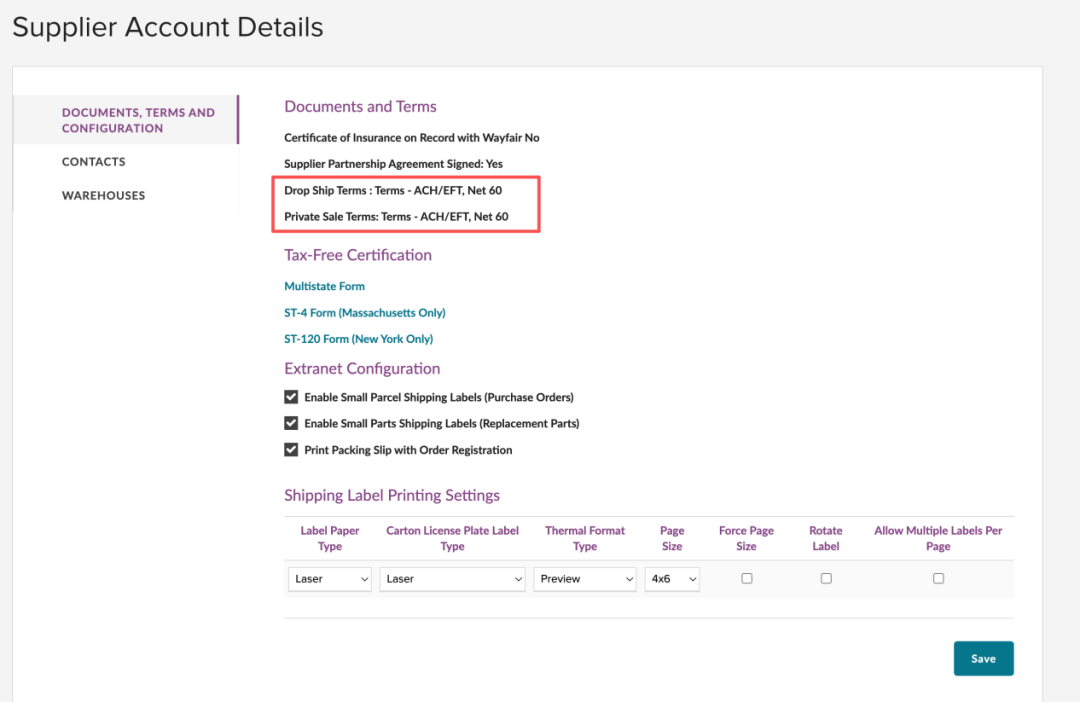Uncheck Enable Small Parts Shipping Labels
1080x702 pixels.
[x=291, y=423]
